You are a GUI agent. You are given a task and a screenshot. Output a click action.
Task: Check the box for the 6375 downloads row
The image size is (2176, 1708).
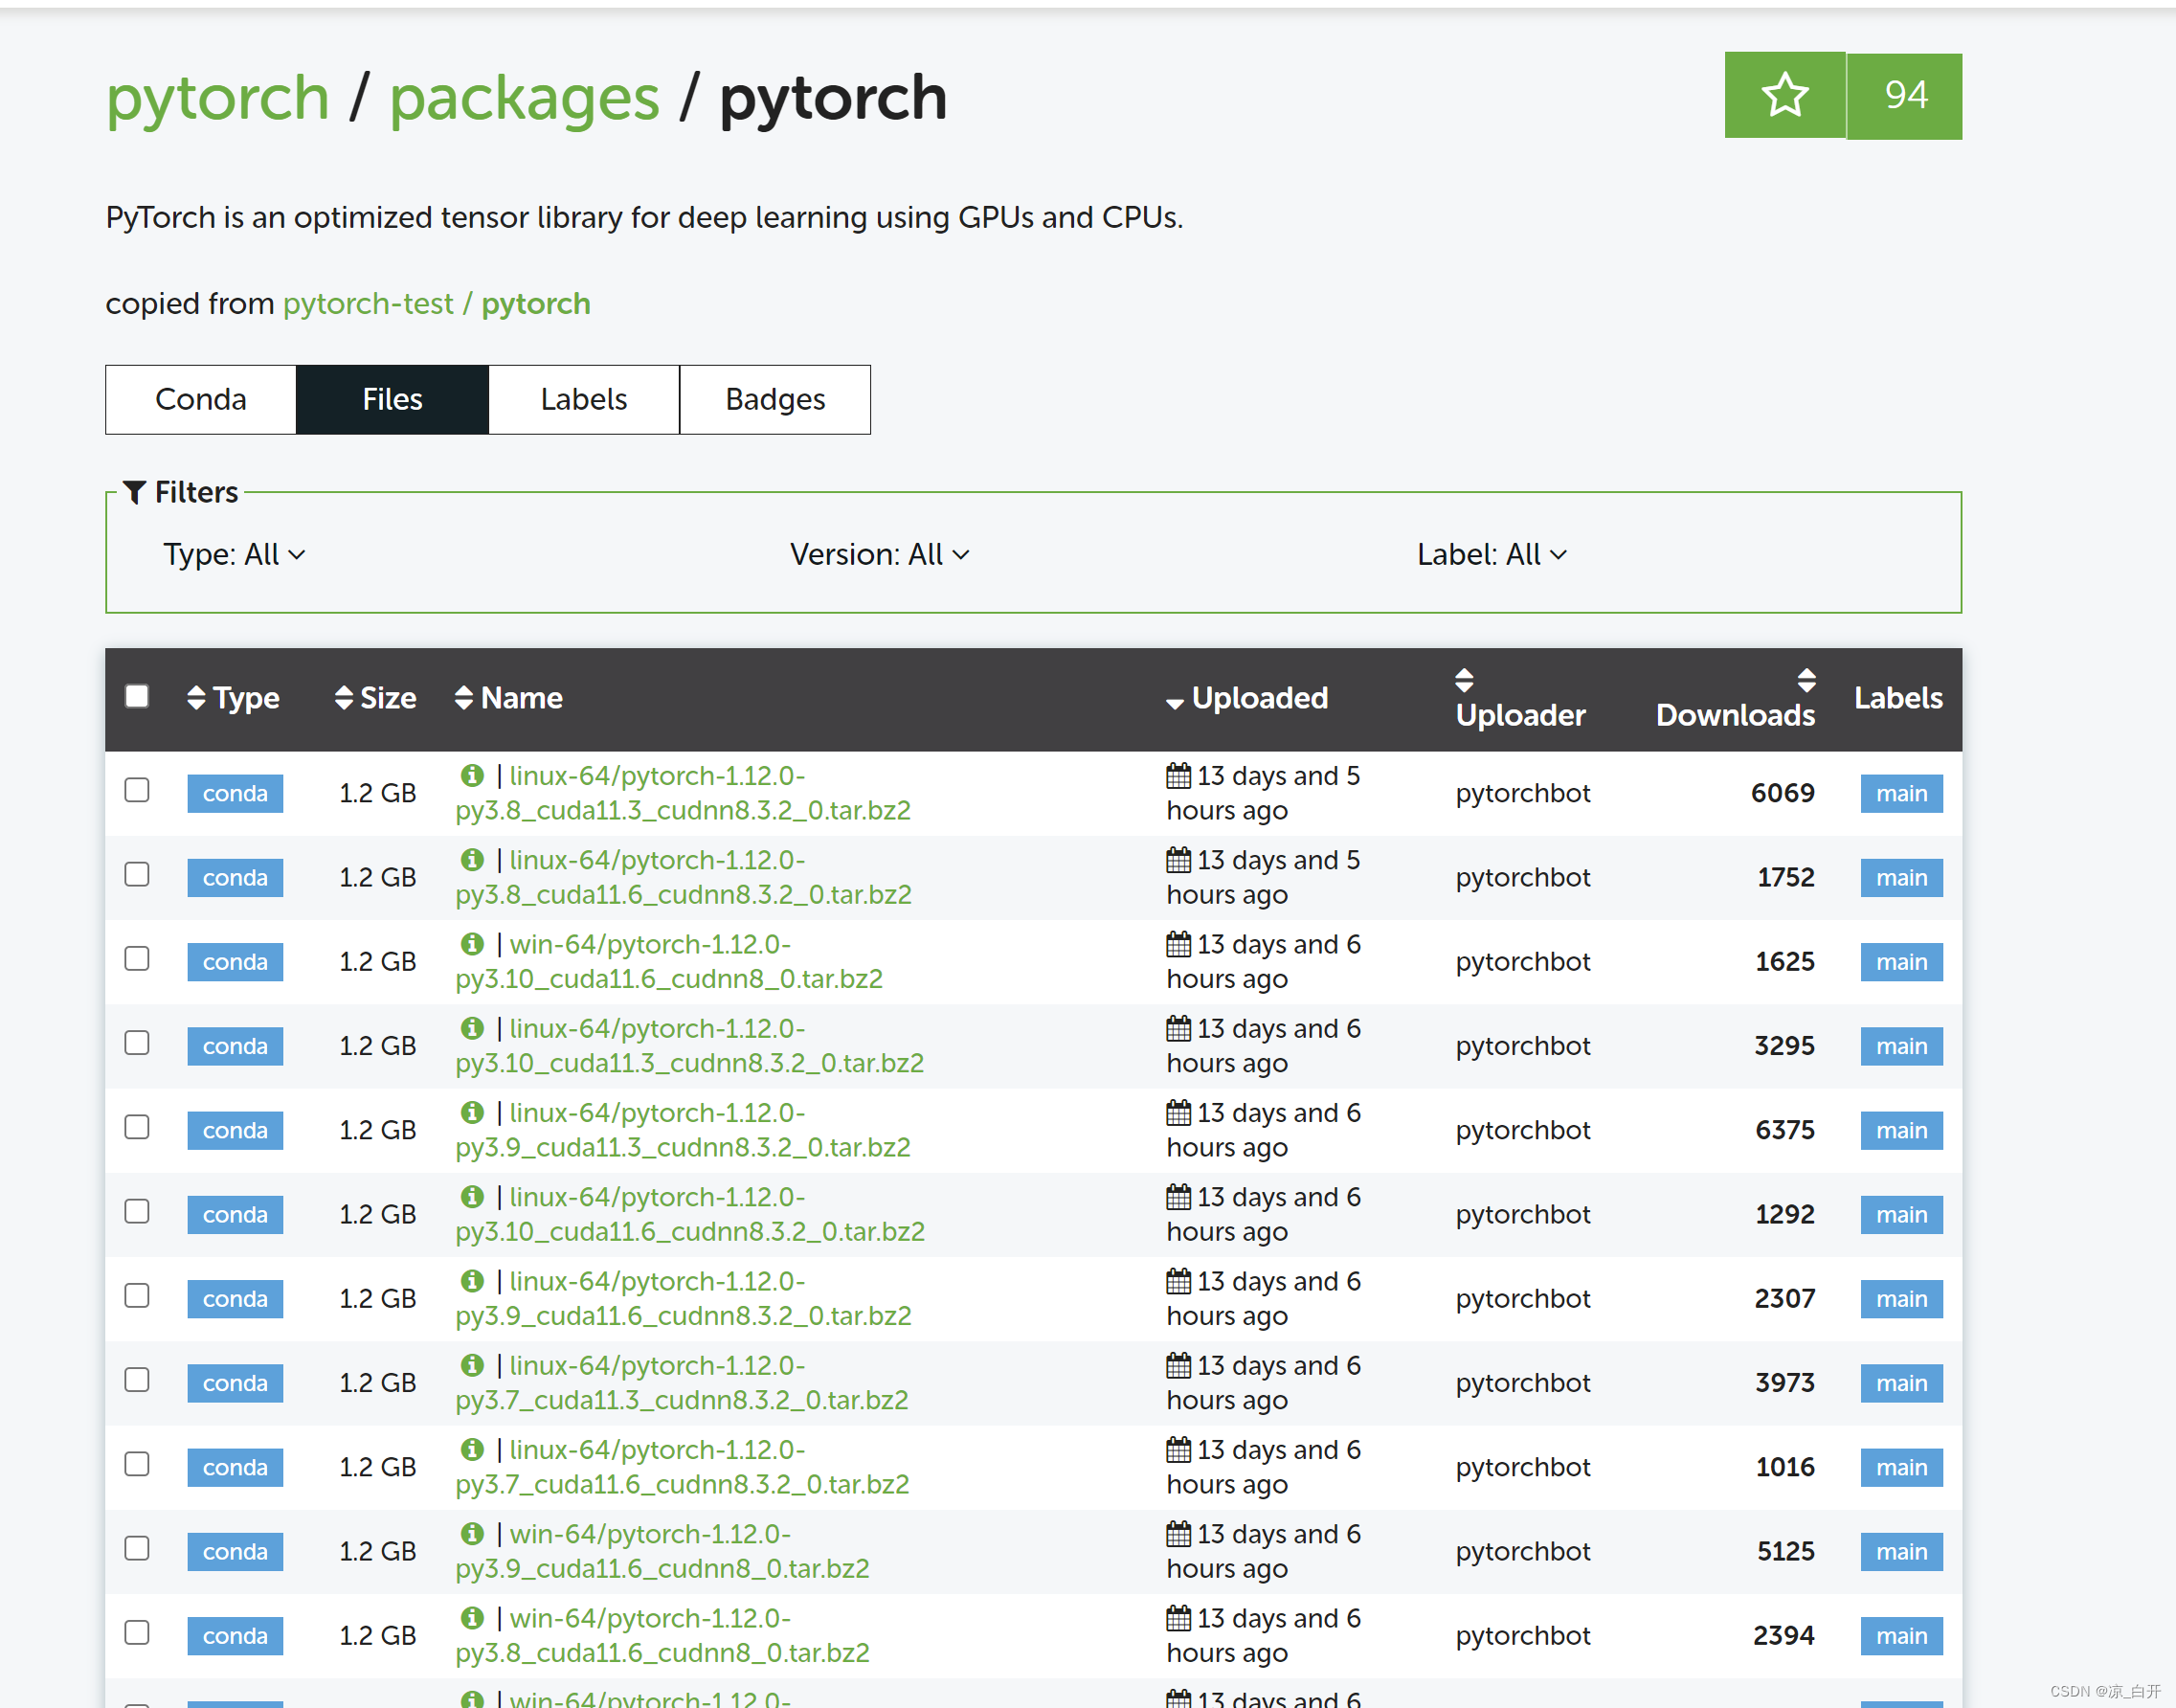[x=137, y=1127]
